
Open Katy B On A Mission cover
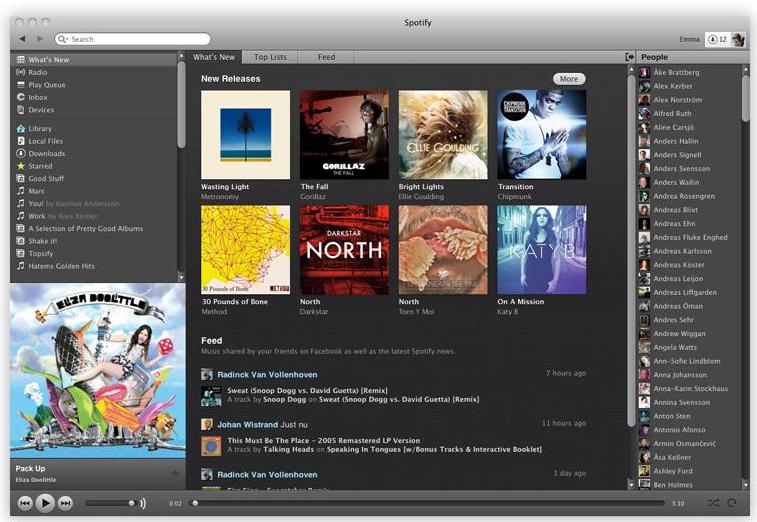(x=542, y=250)
